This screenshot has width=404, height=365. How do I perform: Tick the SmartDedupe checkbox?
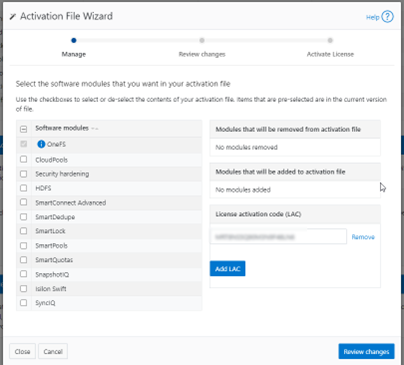(x=24, y=217)
